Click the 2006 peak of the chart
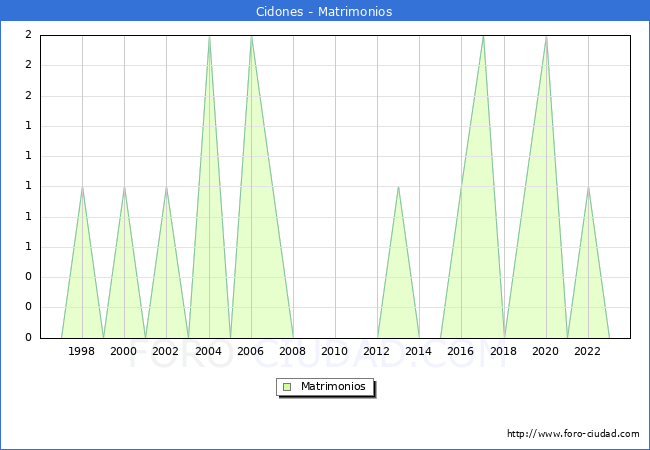 point(251,37)
